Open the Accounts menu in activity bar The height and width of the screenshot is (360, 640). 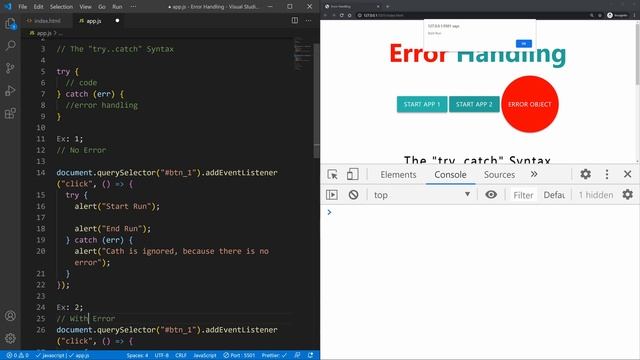pyautogui.click(x=10, y=316)
